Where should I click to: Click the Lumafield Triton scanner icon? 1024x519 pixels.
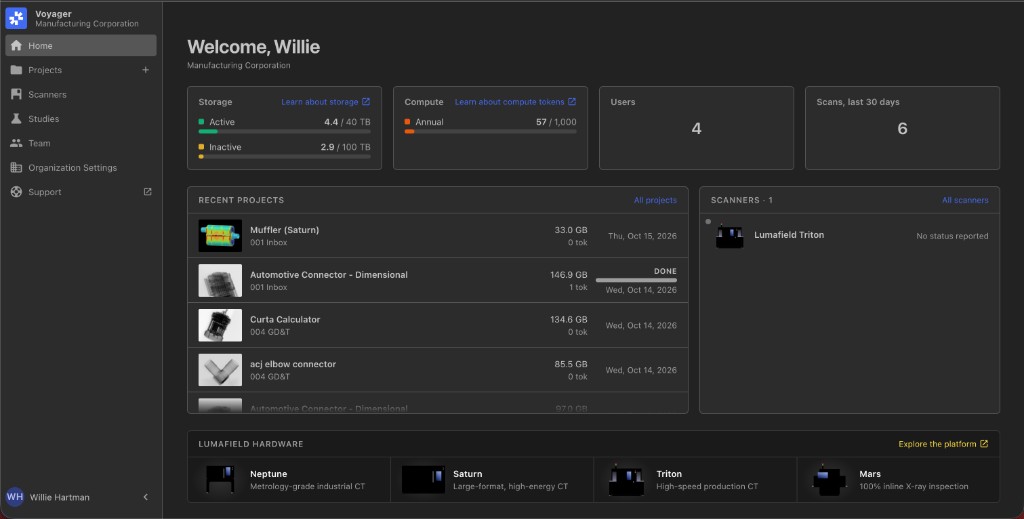point(729,236)
